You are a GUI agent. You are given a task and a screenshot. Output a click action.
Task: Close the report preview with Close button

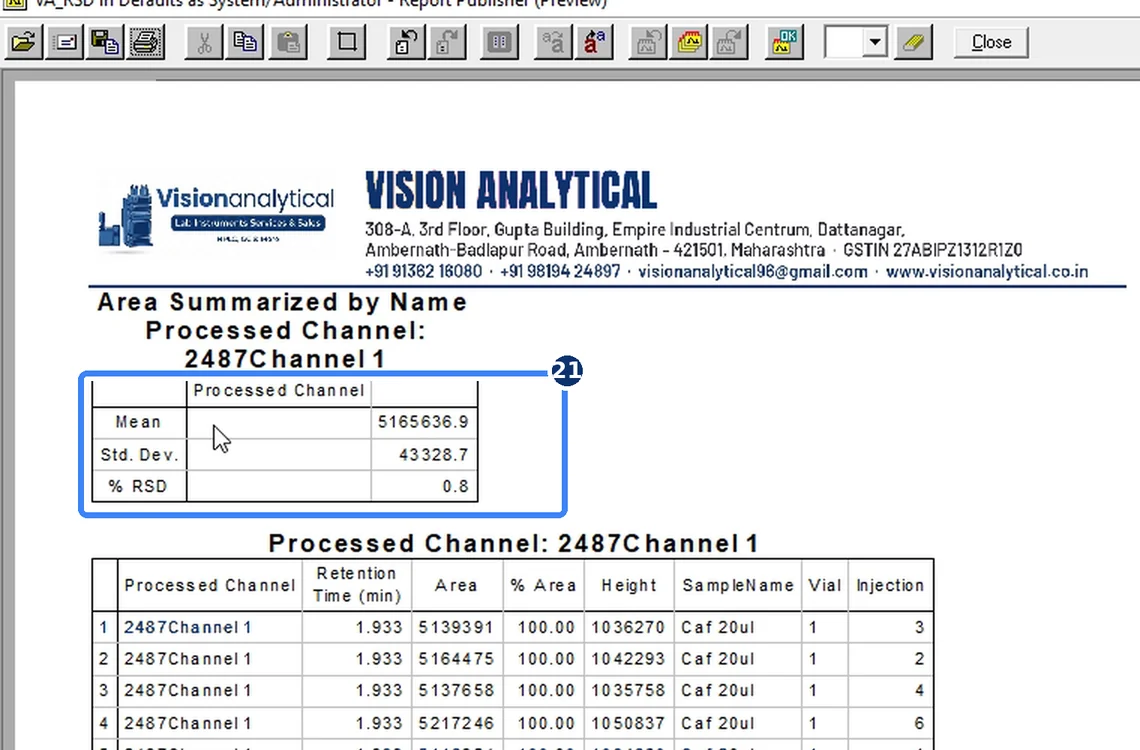click(x=991, y=42)
